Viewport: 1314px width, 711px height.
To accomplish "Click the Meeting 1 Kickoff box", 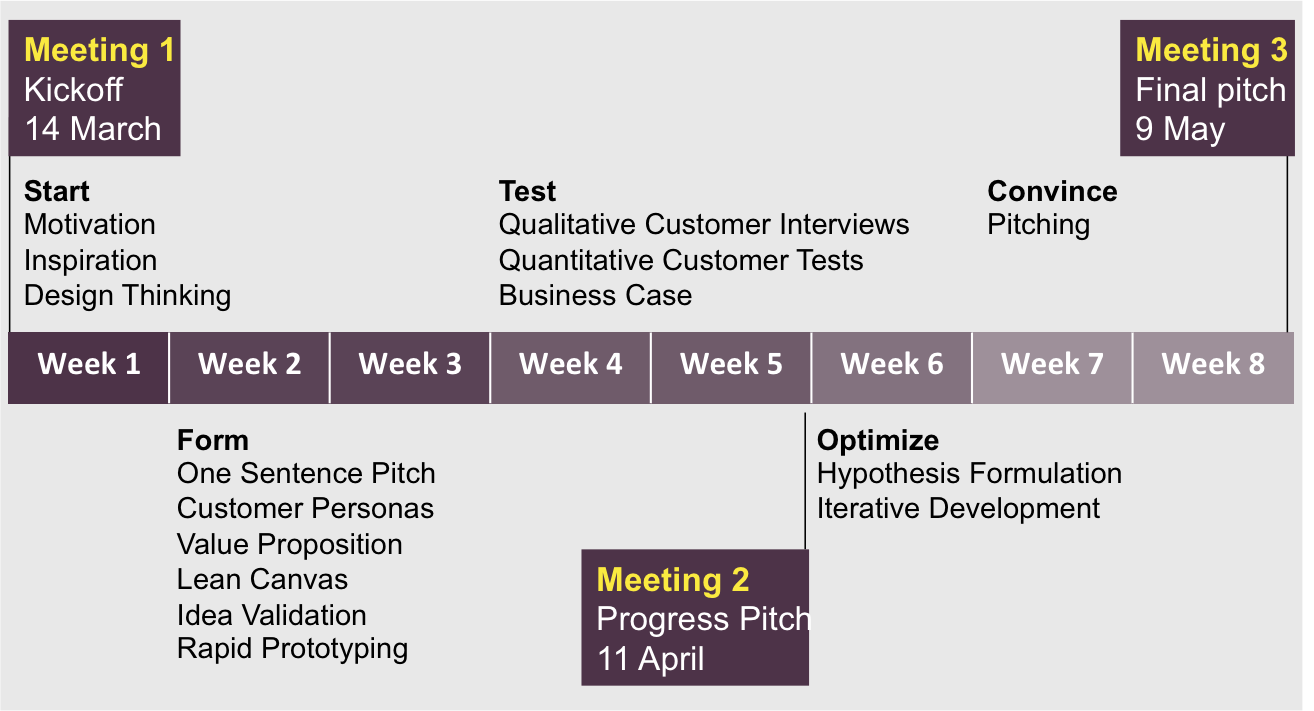I will point(94,89).
